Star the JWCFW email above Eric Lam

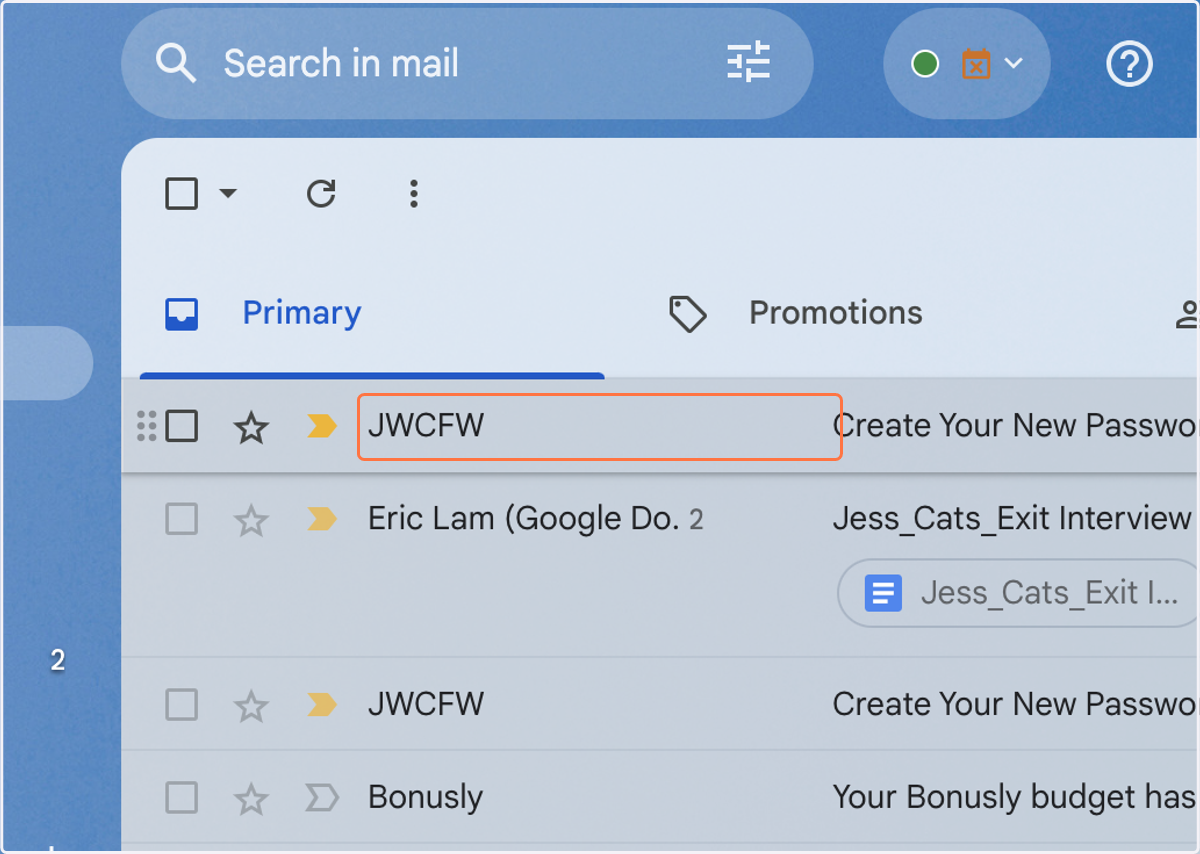point(250,428)
